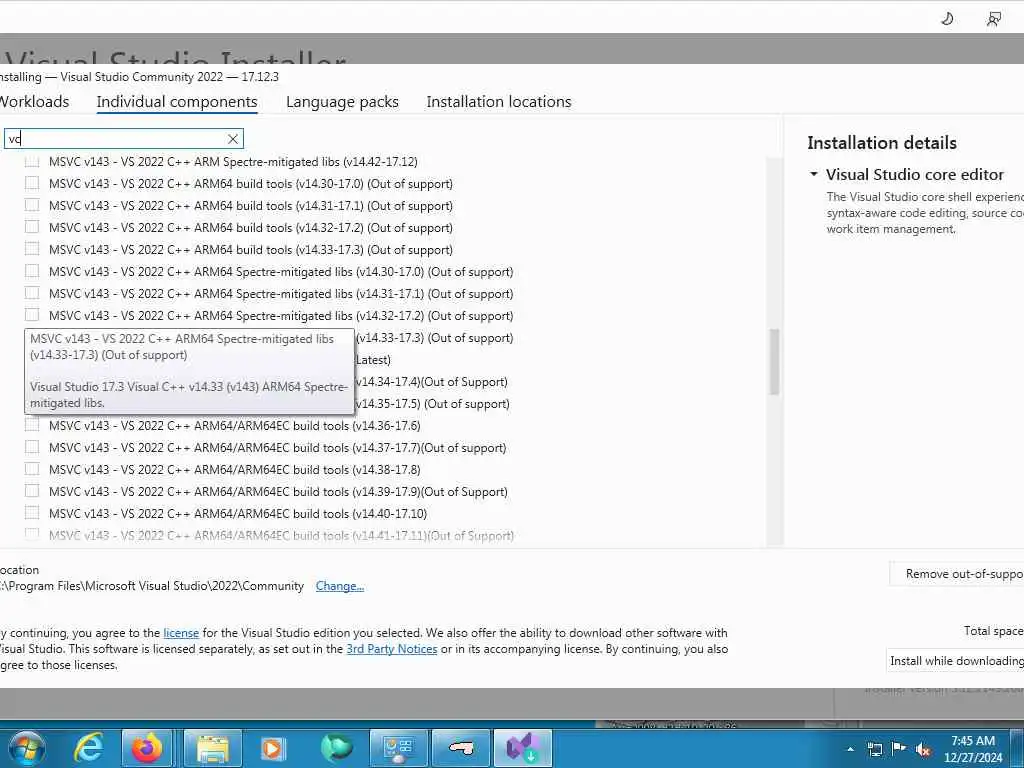Switch to Visual Studio Installer taskbar icon
This screenshot has width=1024, height=768.
point(523,748)
